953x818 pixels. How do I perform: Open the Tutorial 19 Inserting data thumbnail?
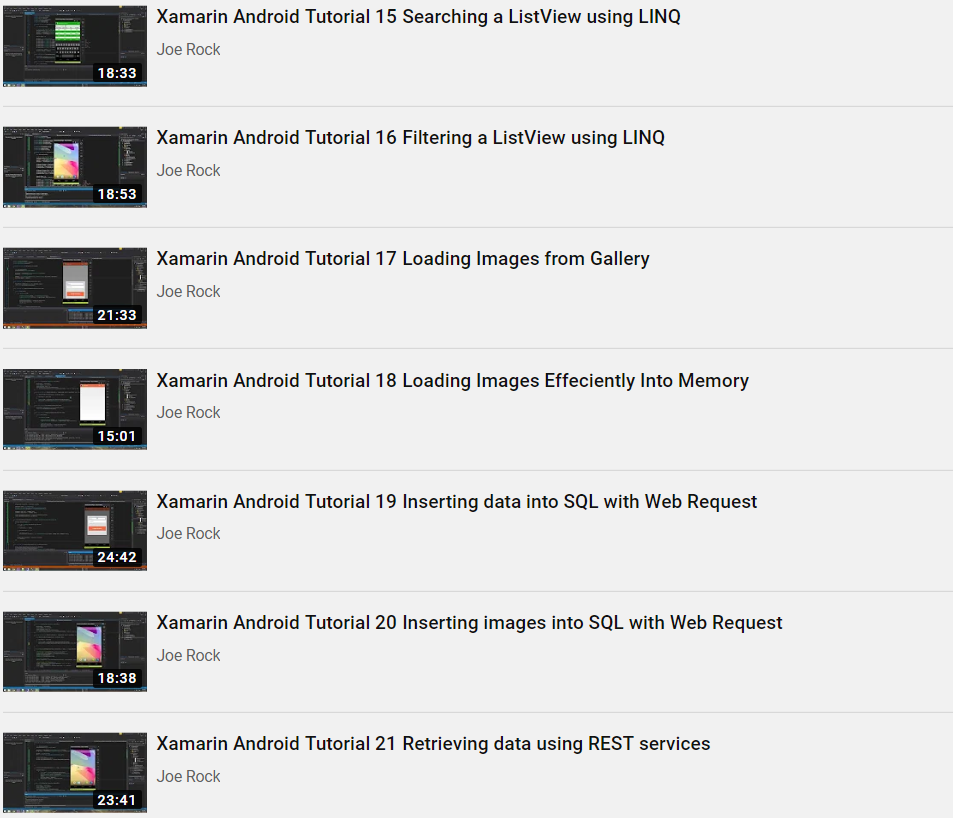(x=75, y=531)
